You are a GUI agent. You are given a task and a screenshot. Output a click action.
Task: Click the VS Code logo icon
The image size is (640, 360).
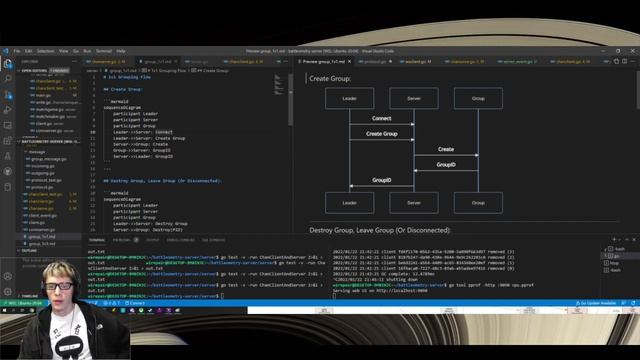tap(5, 51)
